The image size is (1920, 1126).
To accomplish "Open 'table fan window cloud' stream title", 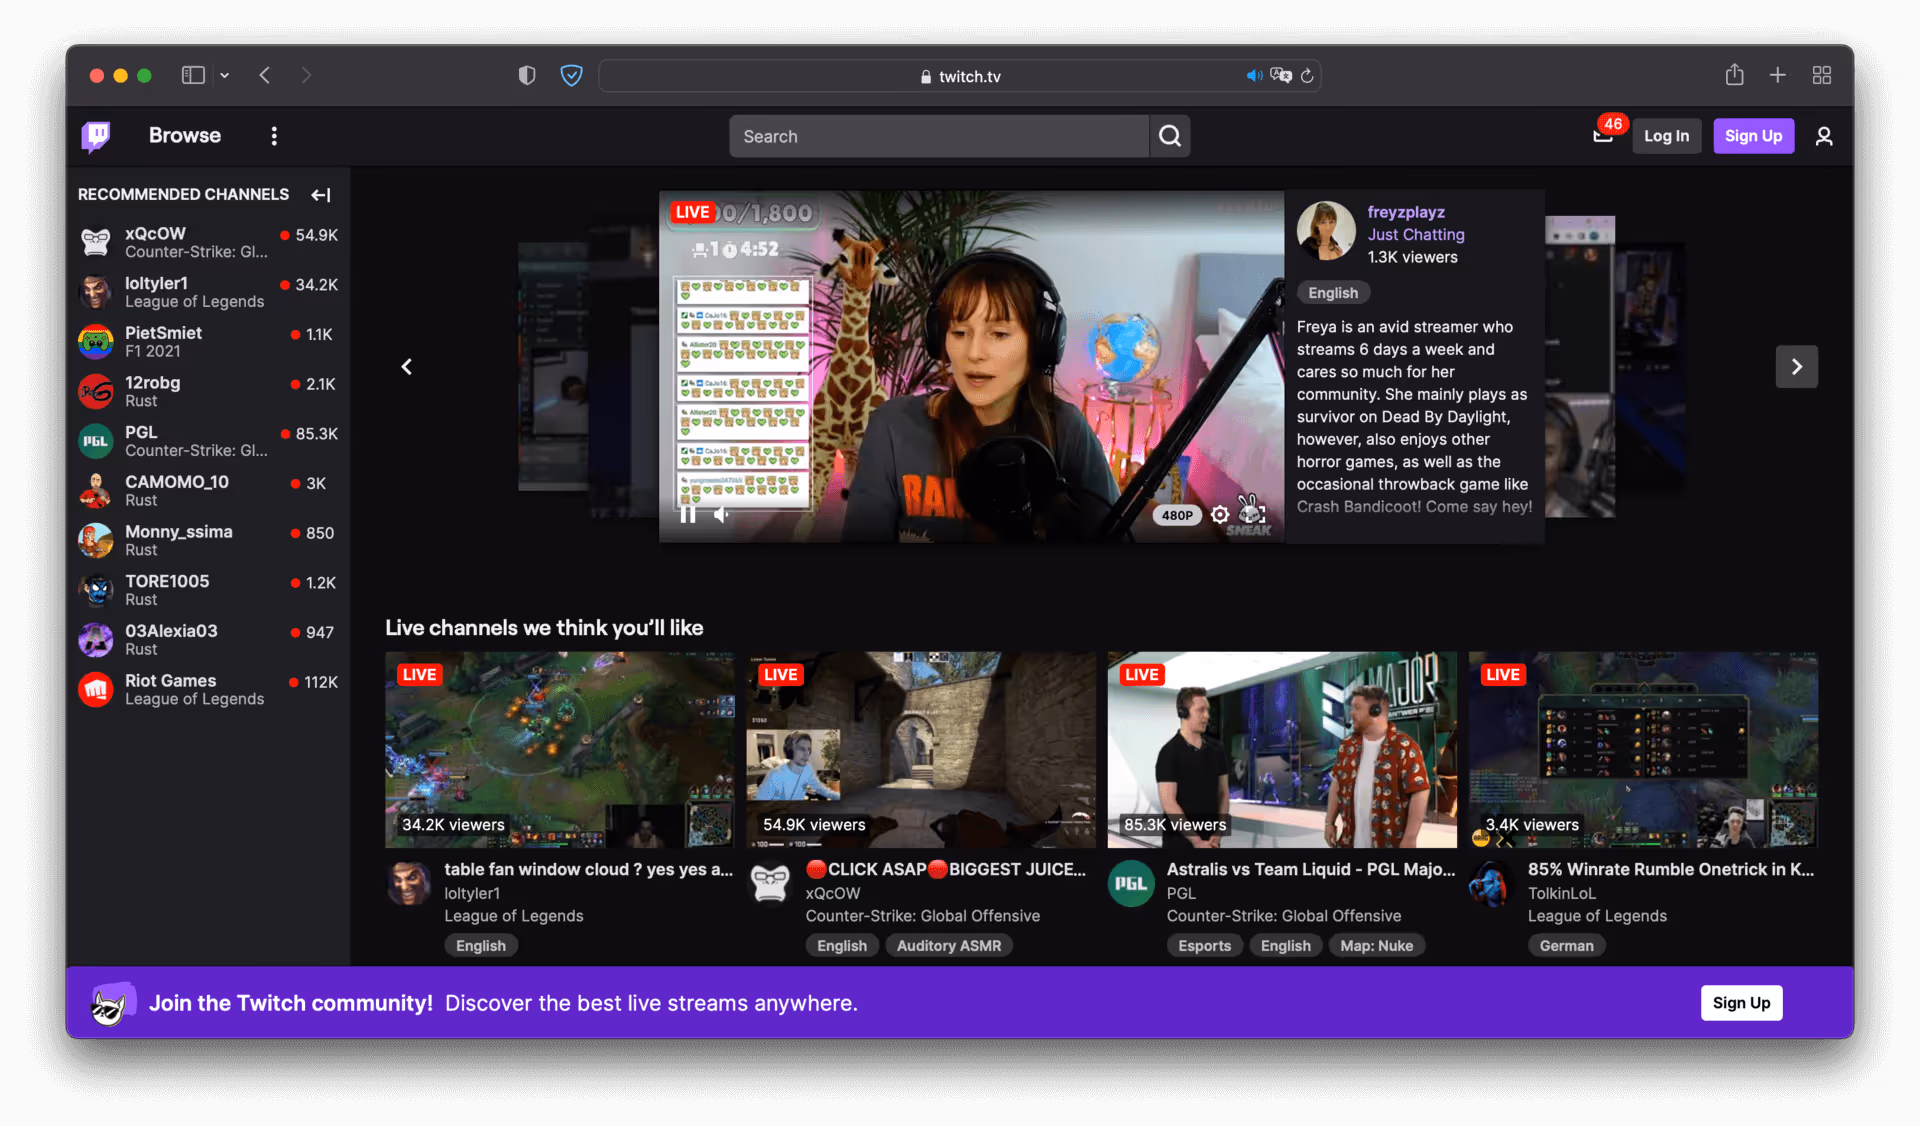I will click(x=589, y=869).
